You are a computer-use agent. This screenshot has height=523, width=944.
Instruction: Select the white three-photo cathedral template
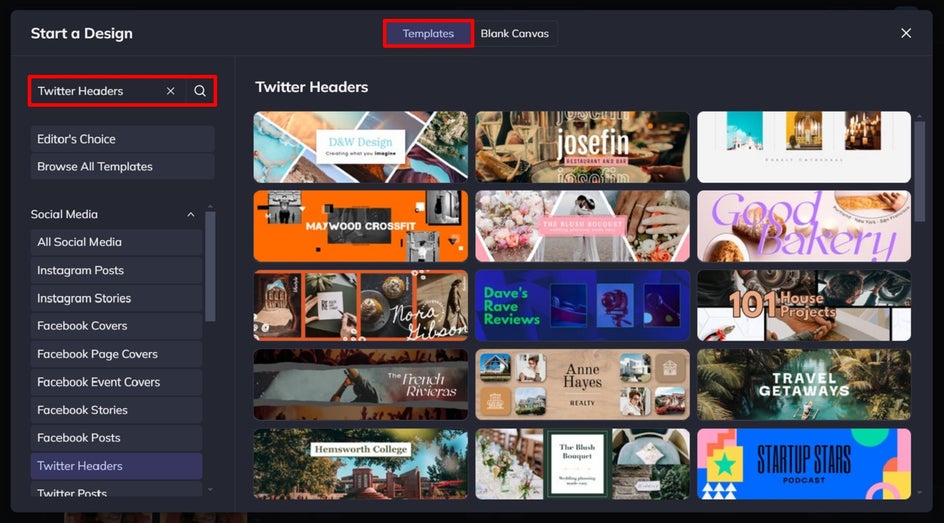(804, 147)
